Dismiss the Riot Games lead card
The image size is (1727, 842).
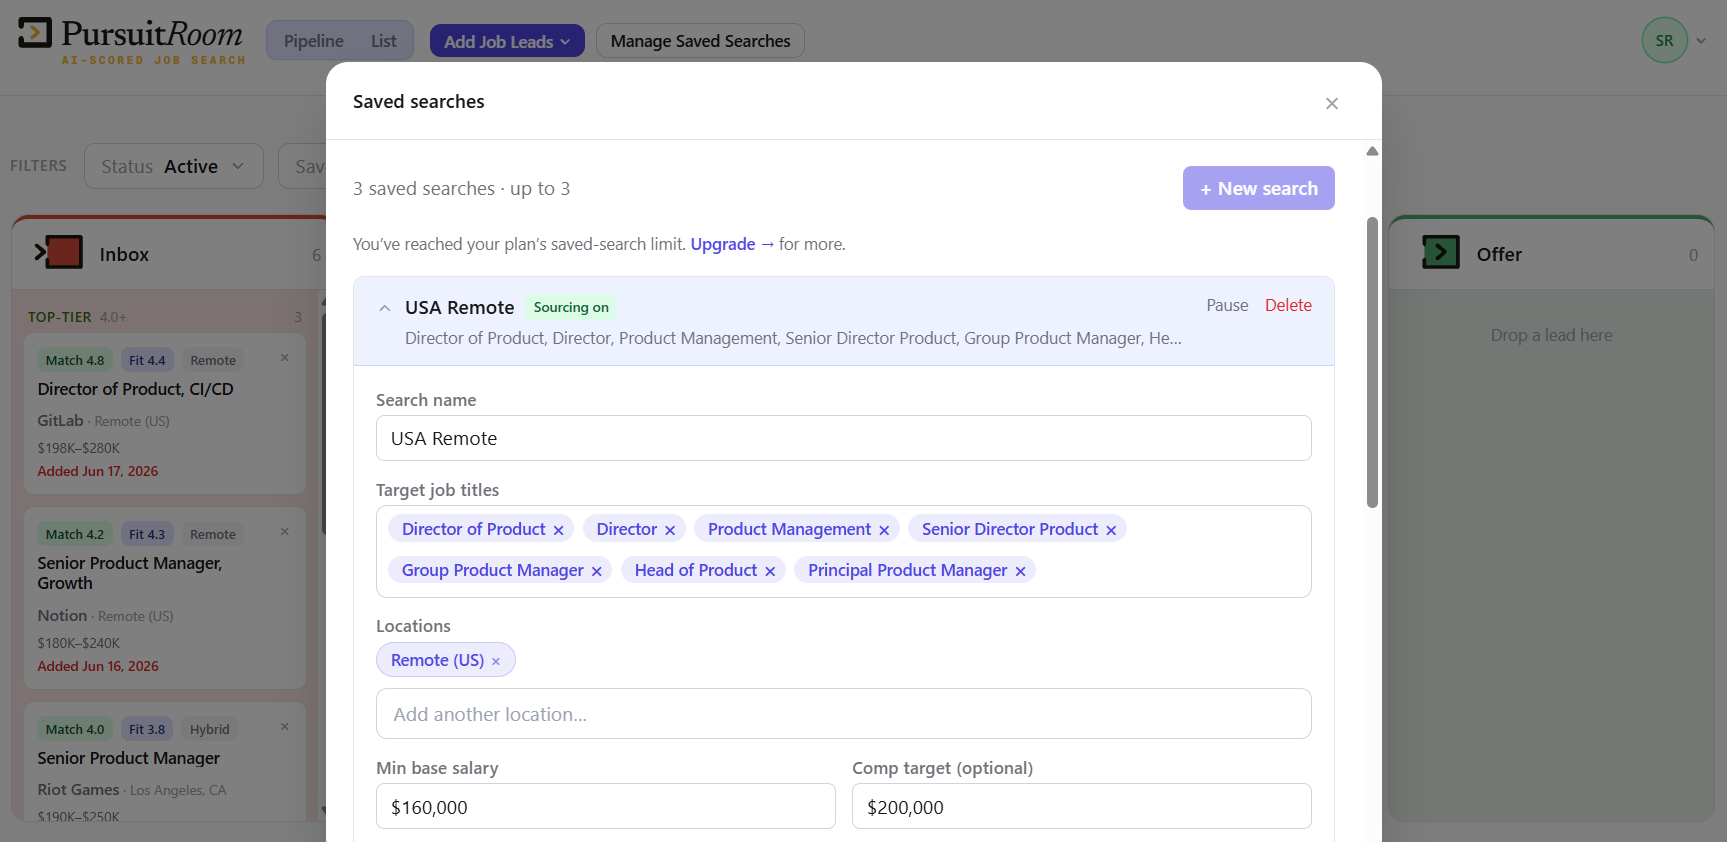(285, 727)
